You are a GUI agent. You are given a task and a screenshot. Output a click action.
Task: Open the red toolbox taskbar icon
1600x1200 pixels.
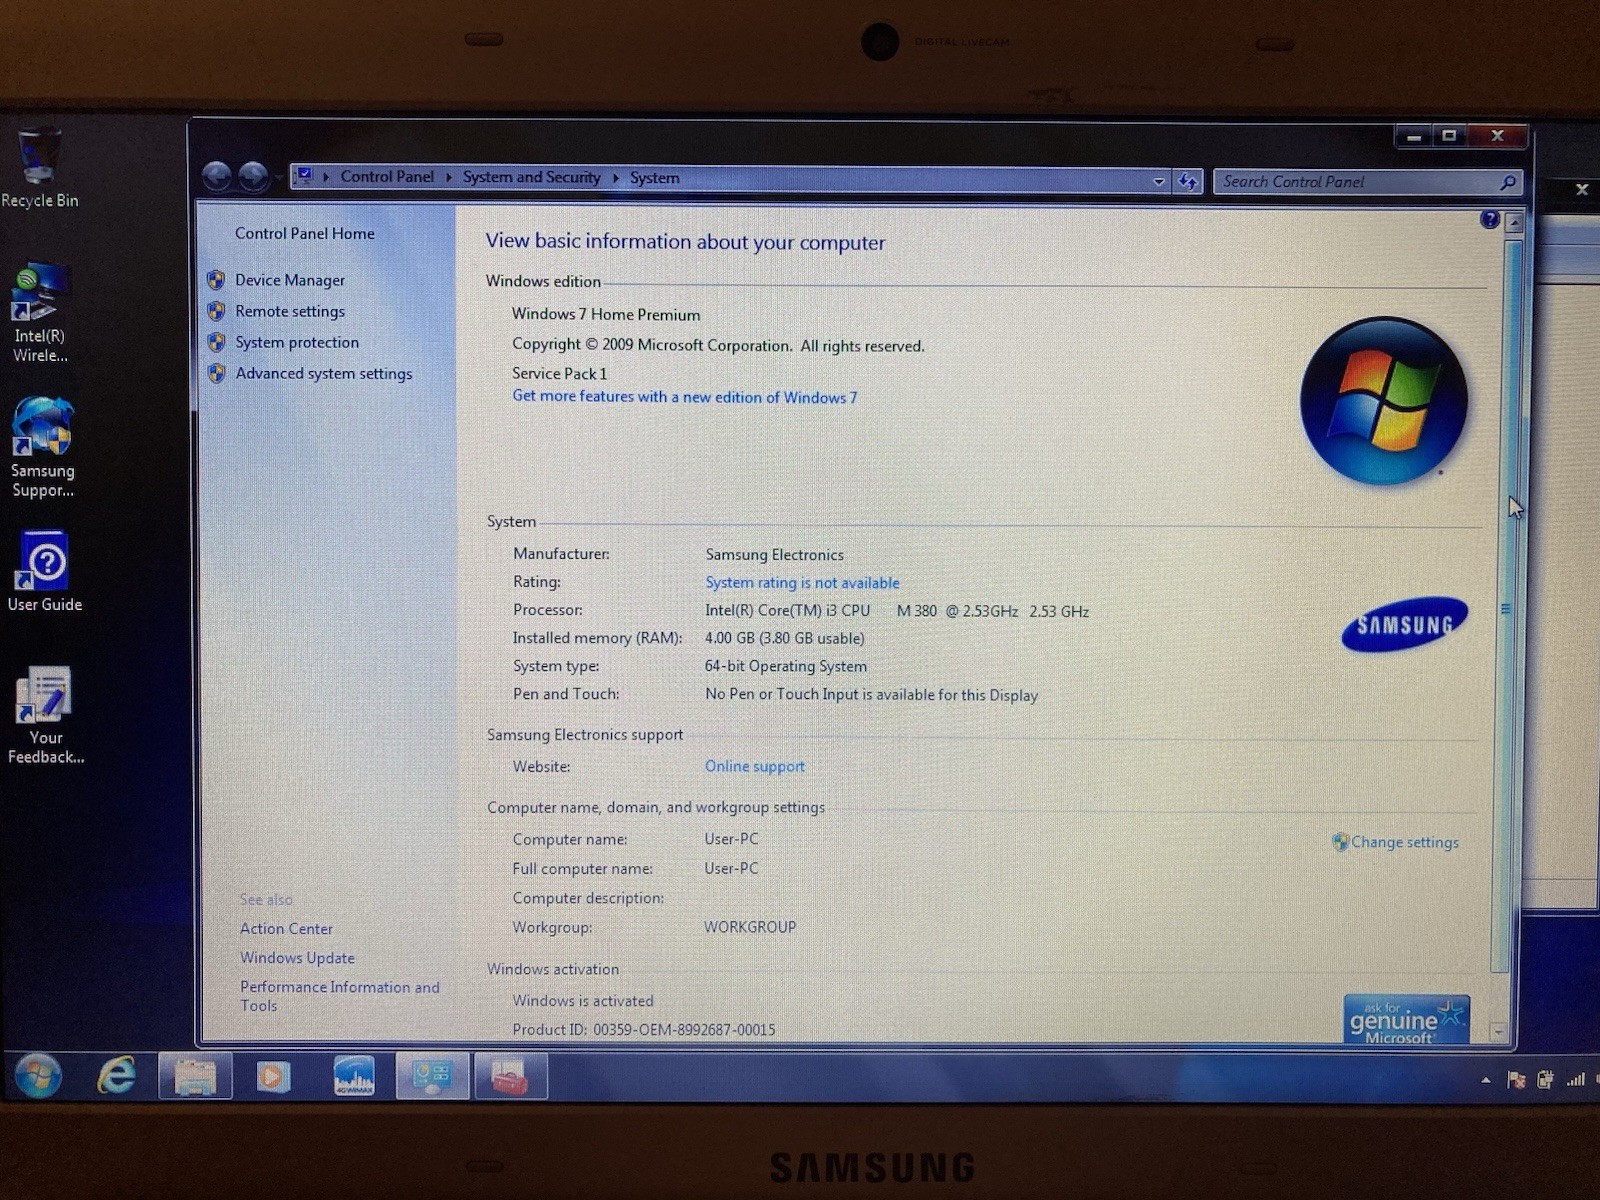coord(510,1077)
